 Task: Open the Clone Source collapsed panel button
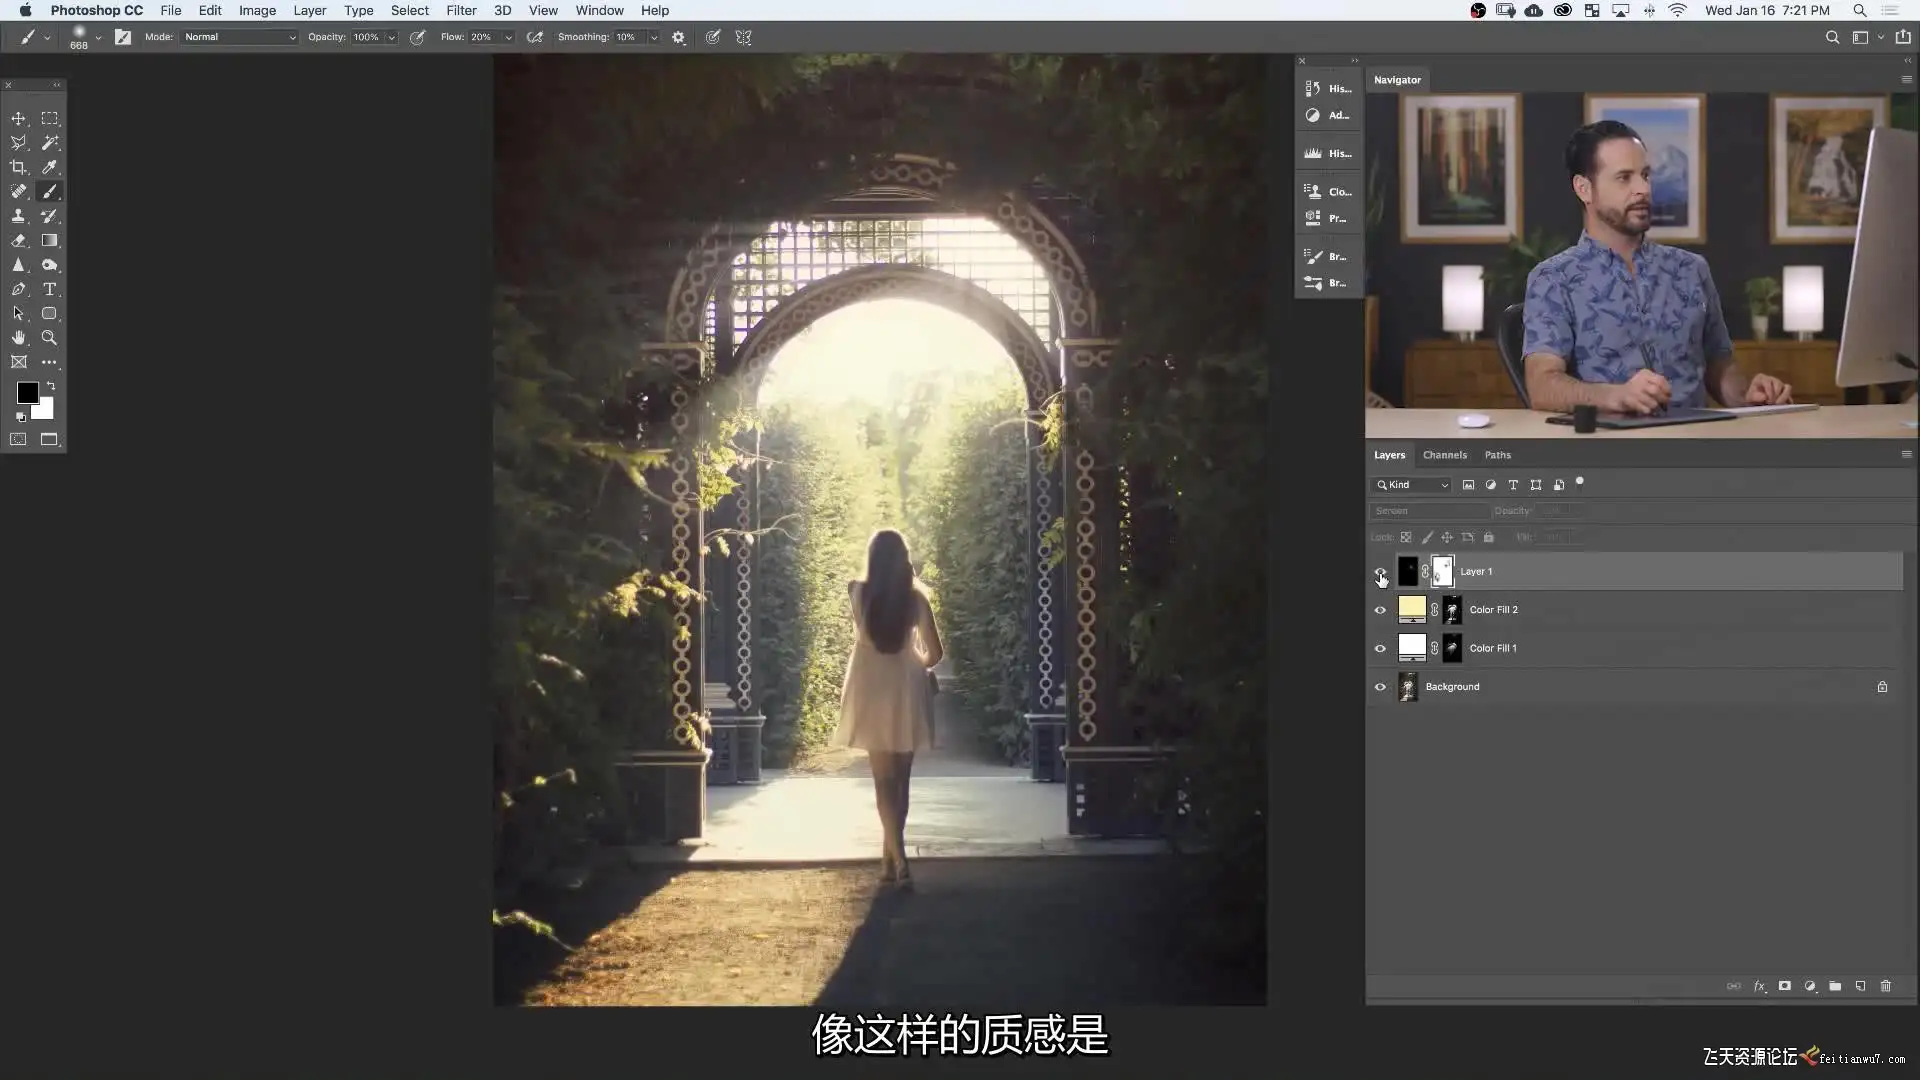click(x=1327, y=192)
